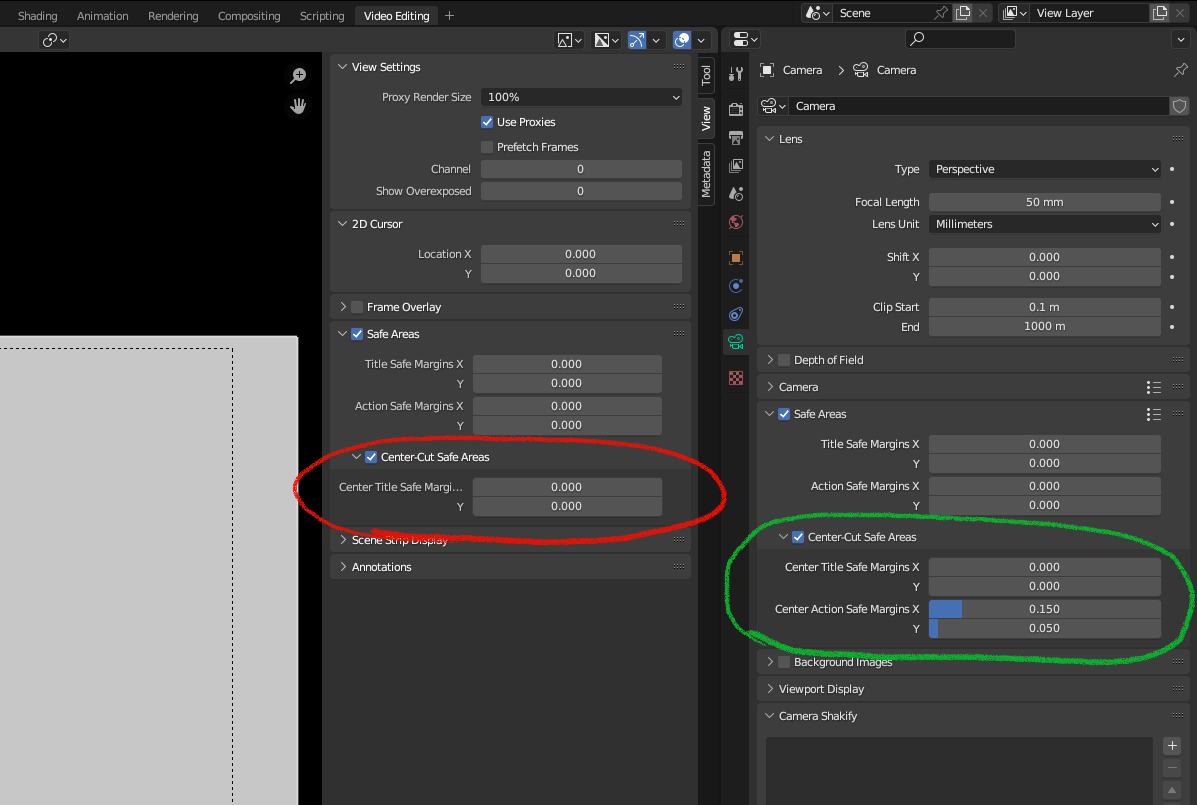Image resolution: width=1197 pixels, height=805 pixels.
Task: Click the plus button in Camera Shakify panel
Action: click(x=1171, y=745)
